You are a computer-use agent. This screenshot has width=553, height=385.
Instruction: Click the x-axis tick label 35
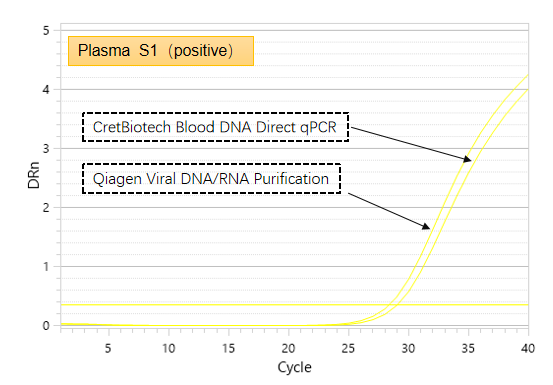click(468, 348)
